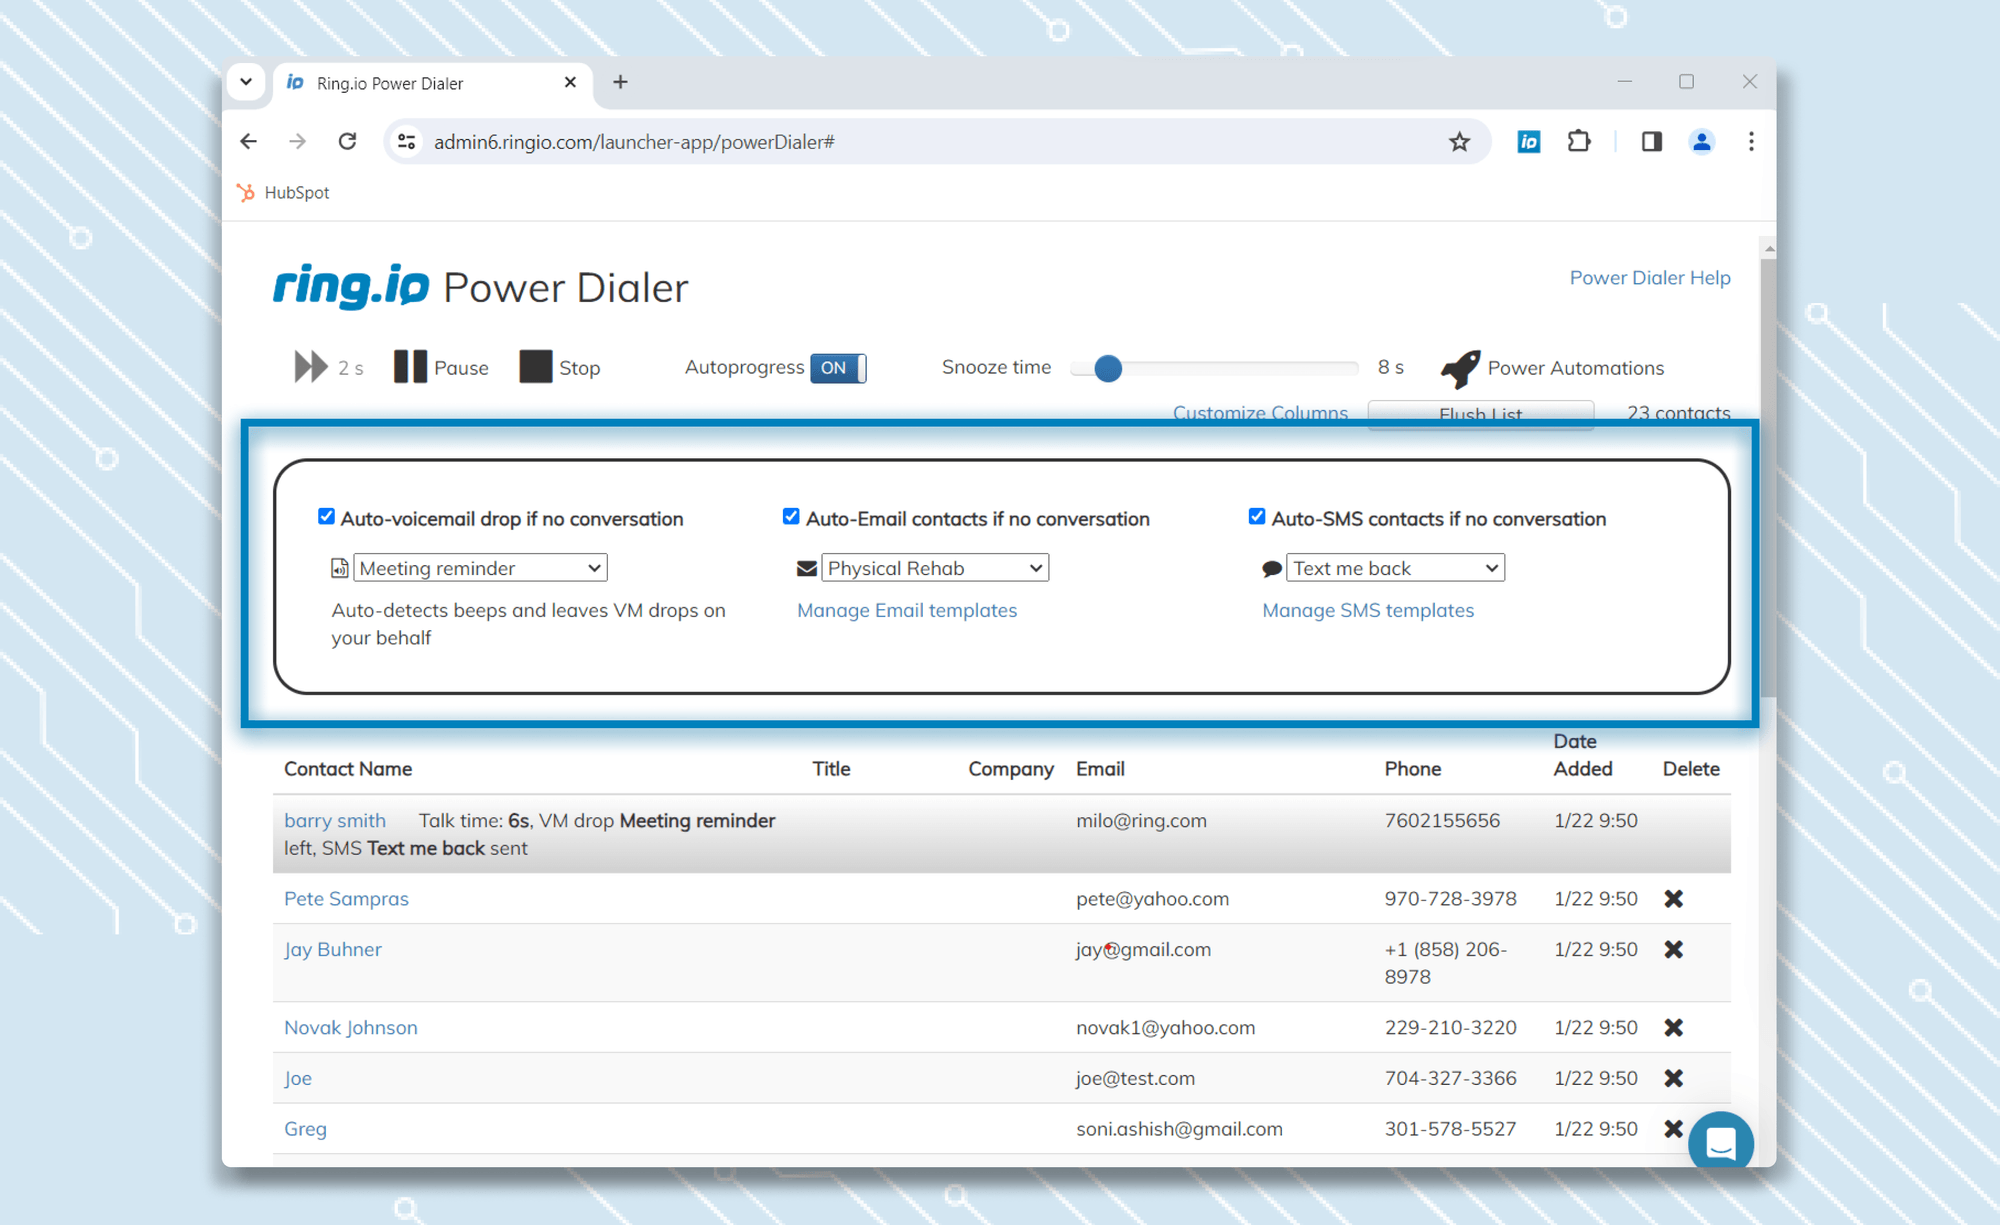The width and height of the screenshot is (2000, 1225).
Task: Open a new browser tab
Action: (x=620, y=83)
